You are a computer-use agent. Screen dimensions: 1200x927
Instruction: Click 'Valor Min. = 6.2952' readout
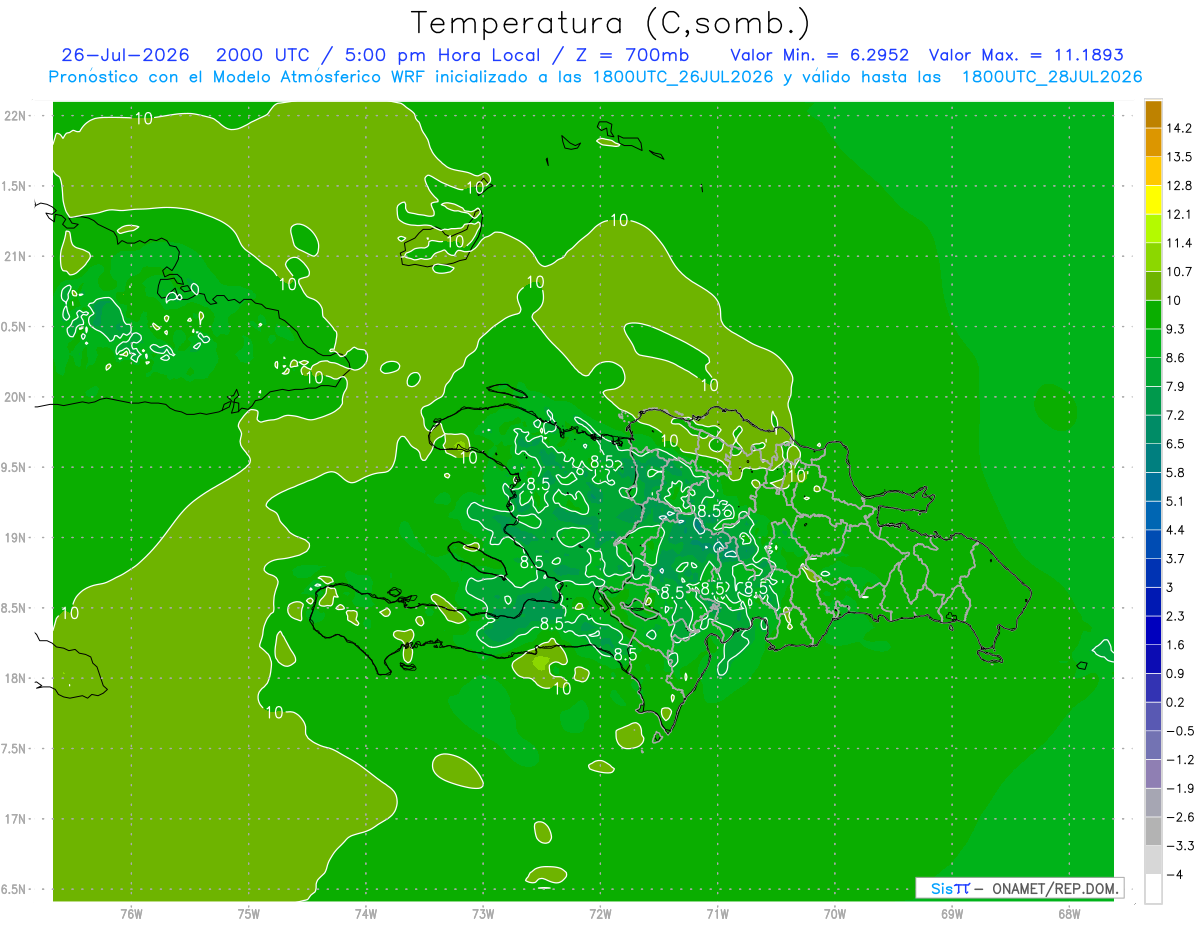click(820, 55)
